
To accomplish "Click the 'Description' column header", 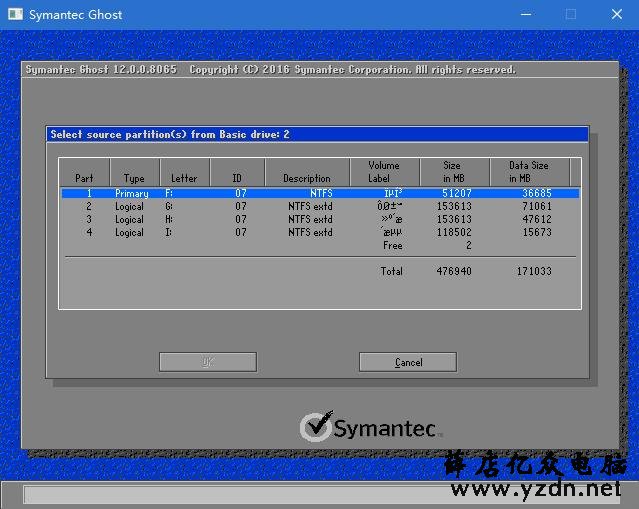I will pyautogui.click(x=307, y=172).
